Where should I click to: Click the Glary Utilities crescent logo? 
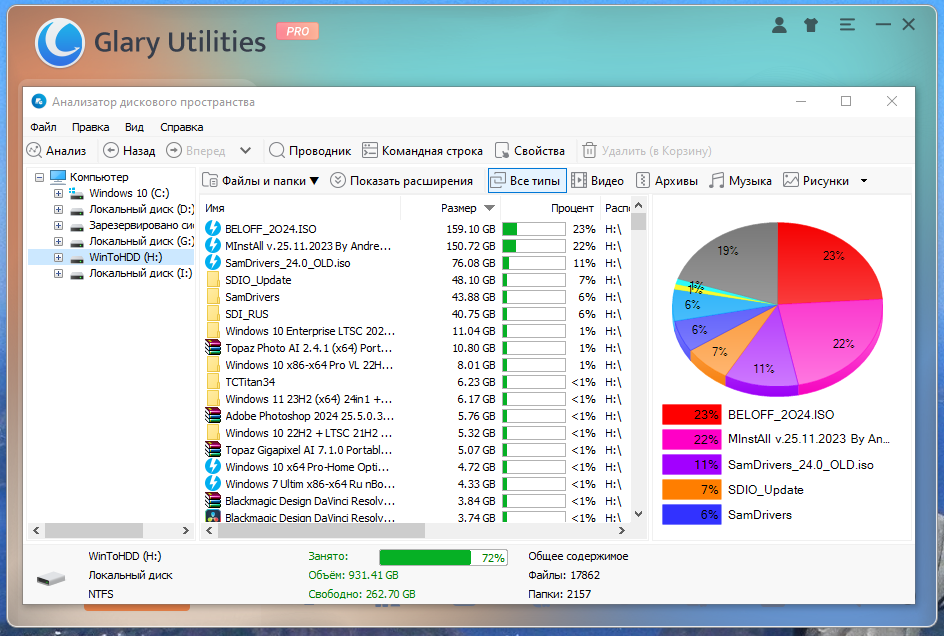60,43
